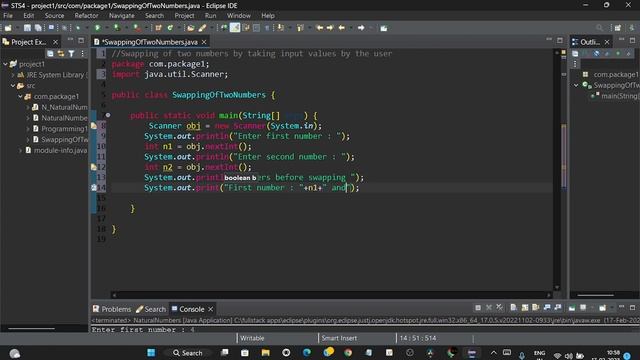Select Programming1 file in Project Explorer
This screenshot has height=360, width=640.
point(60,129)
